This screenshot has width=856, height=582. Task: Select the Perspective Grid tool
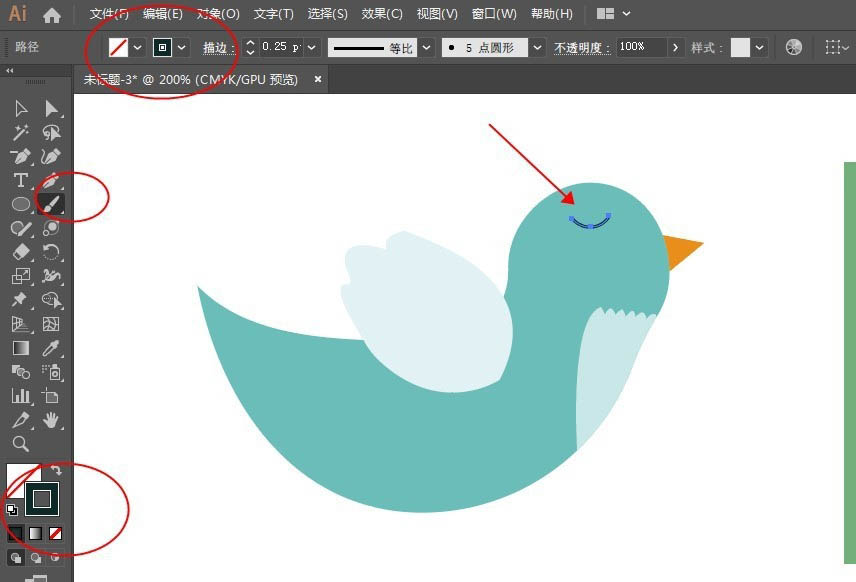[x=21, y=324]
